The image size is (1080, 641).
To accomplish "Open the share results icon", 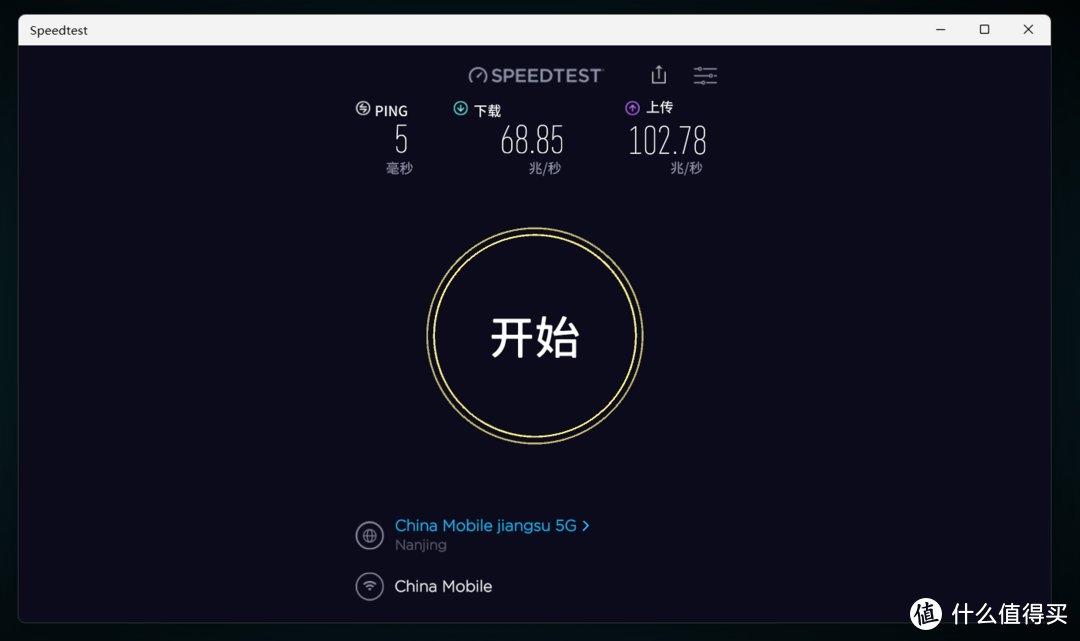I will tap(658, 74).
